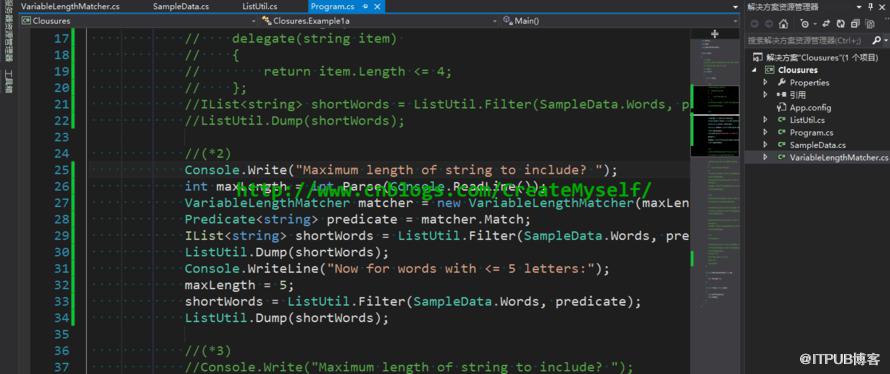Select the Properties folder item
Viewport: 890px width, 374px height.
[809, 82]
